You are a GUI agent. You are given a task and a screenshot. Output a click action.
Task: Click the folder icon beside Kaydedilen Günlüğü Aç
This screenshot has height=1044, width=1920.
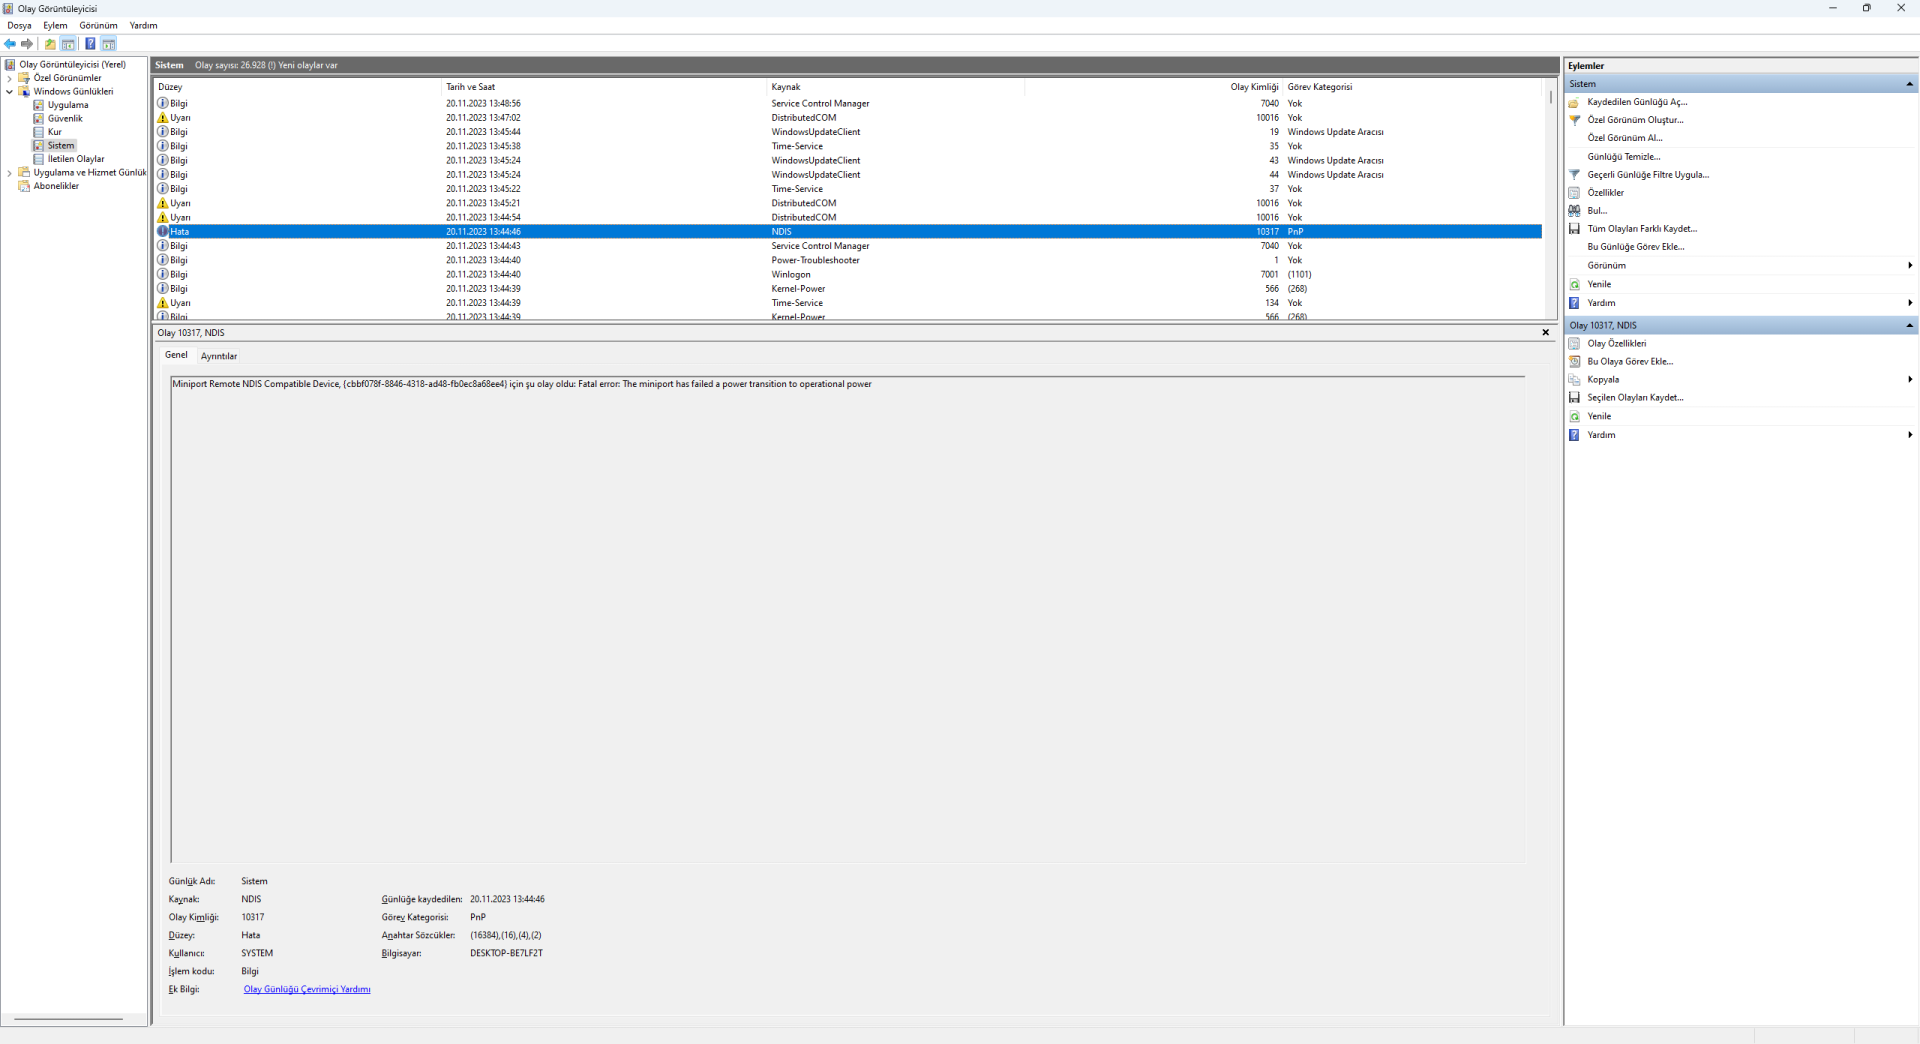pyautogui.click(x=1574, y=102)
